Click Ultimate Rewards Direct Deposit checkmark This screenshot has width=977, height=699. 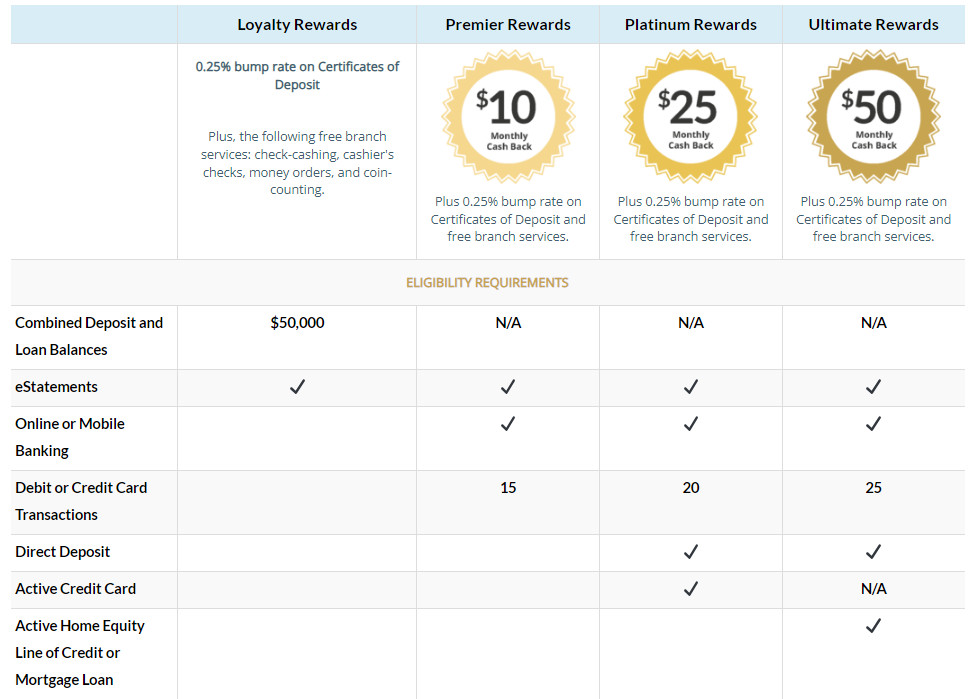point(873,552)
